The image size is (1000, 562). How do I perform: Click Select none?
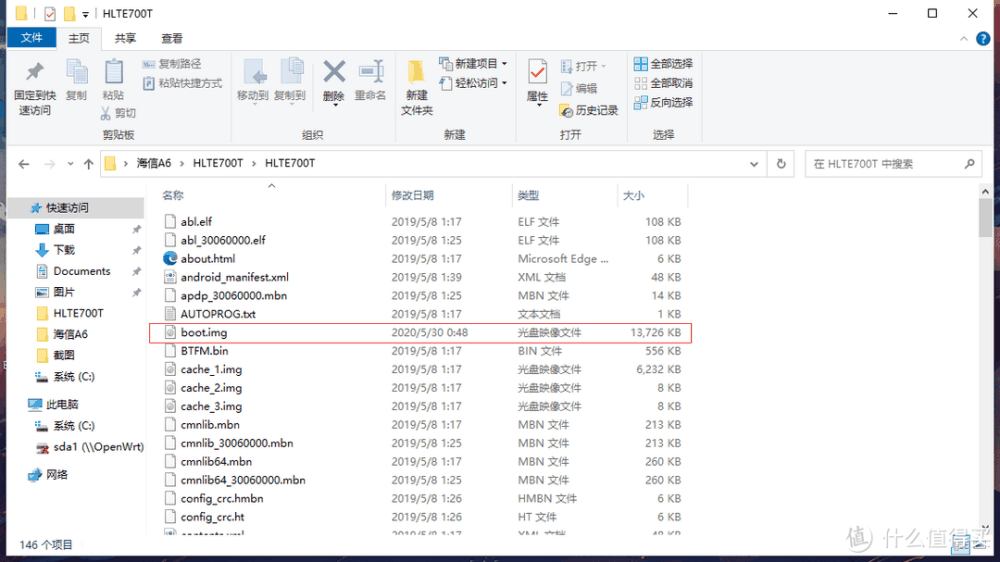(x=663, y=83)
